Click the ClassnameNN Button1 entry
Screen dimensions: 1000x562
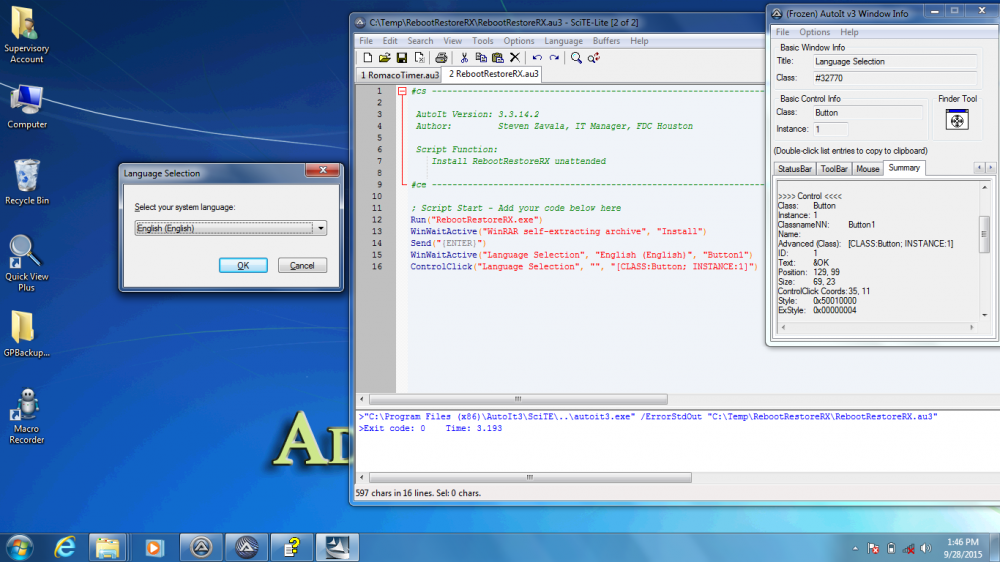click(x=827, y=225)
